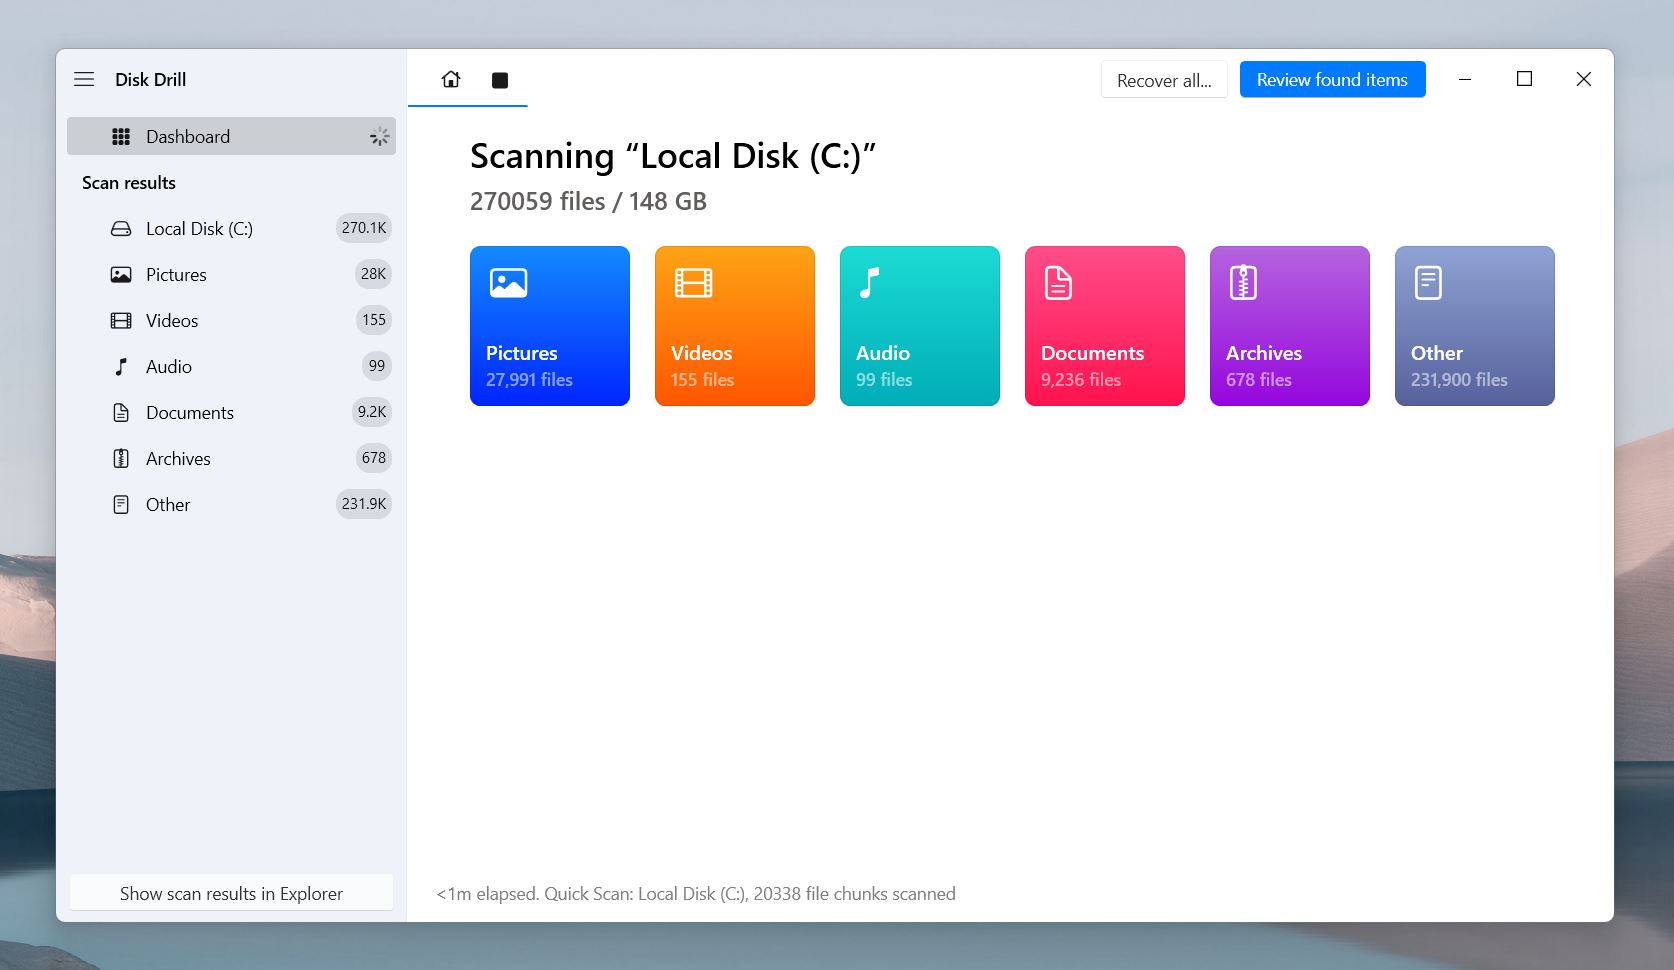
Task: Click the zip icon on Archives card
Action: click(1243, 283)
